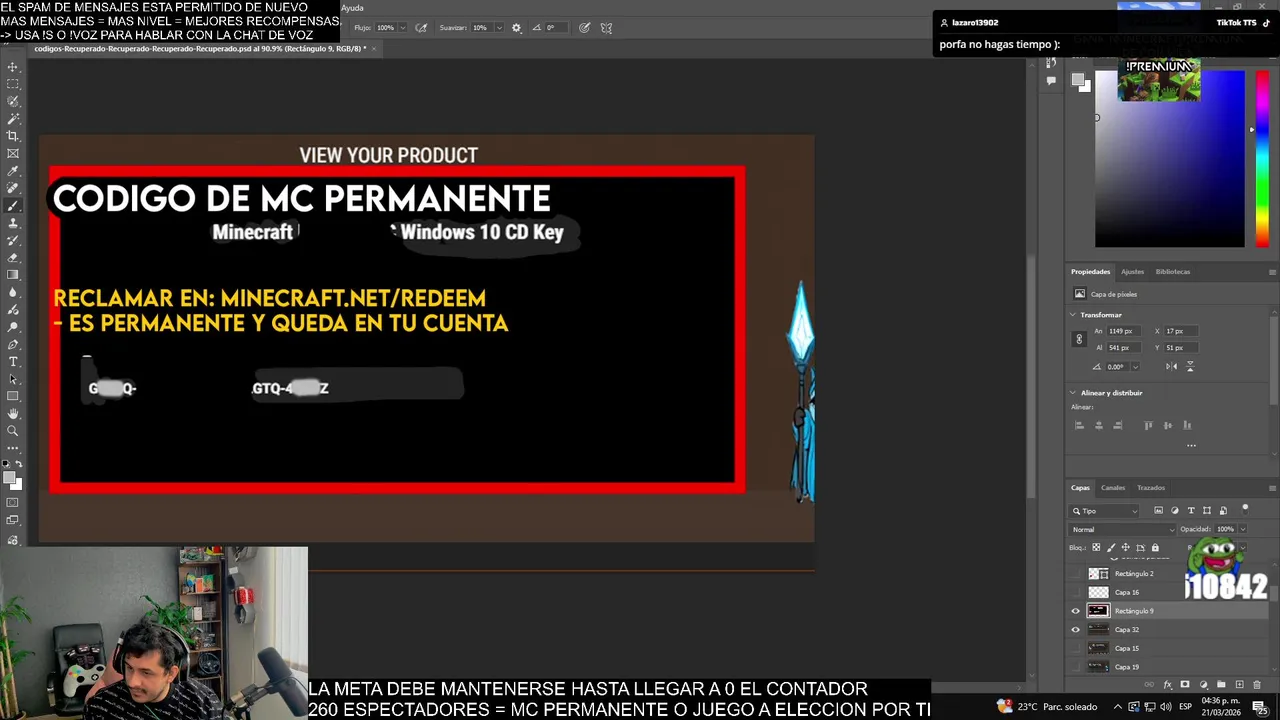Viewport: 1280px width, 720px height.
Task: Switch to the Trazados tab
Action: click(x=1151, y=488)
